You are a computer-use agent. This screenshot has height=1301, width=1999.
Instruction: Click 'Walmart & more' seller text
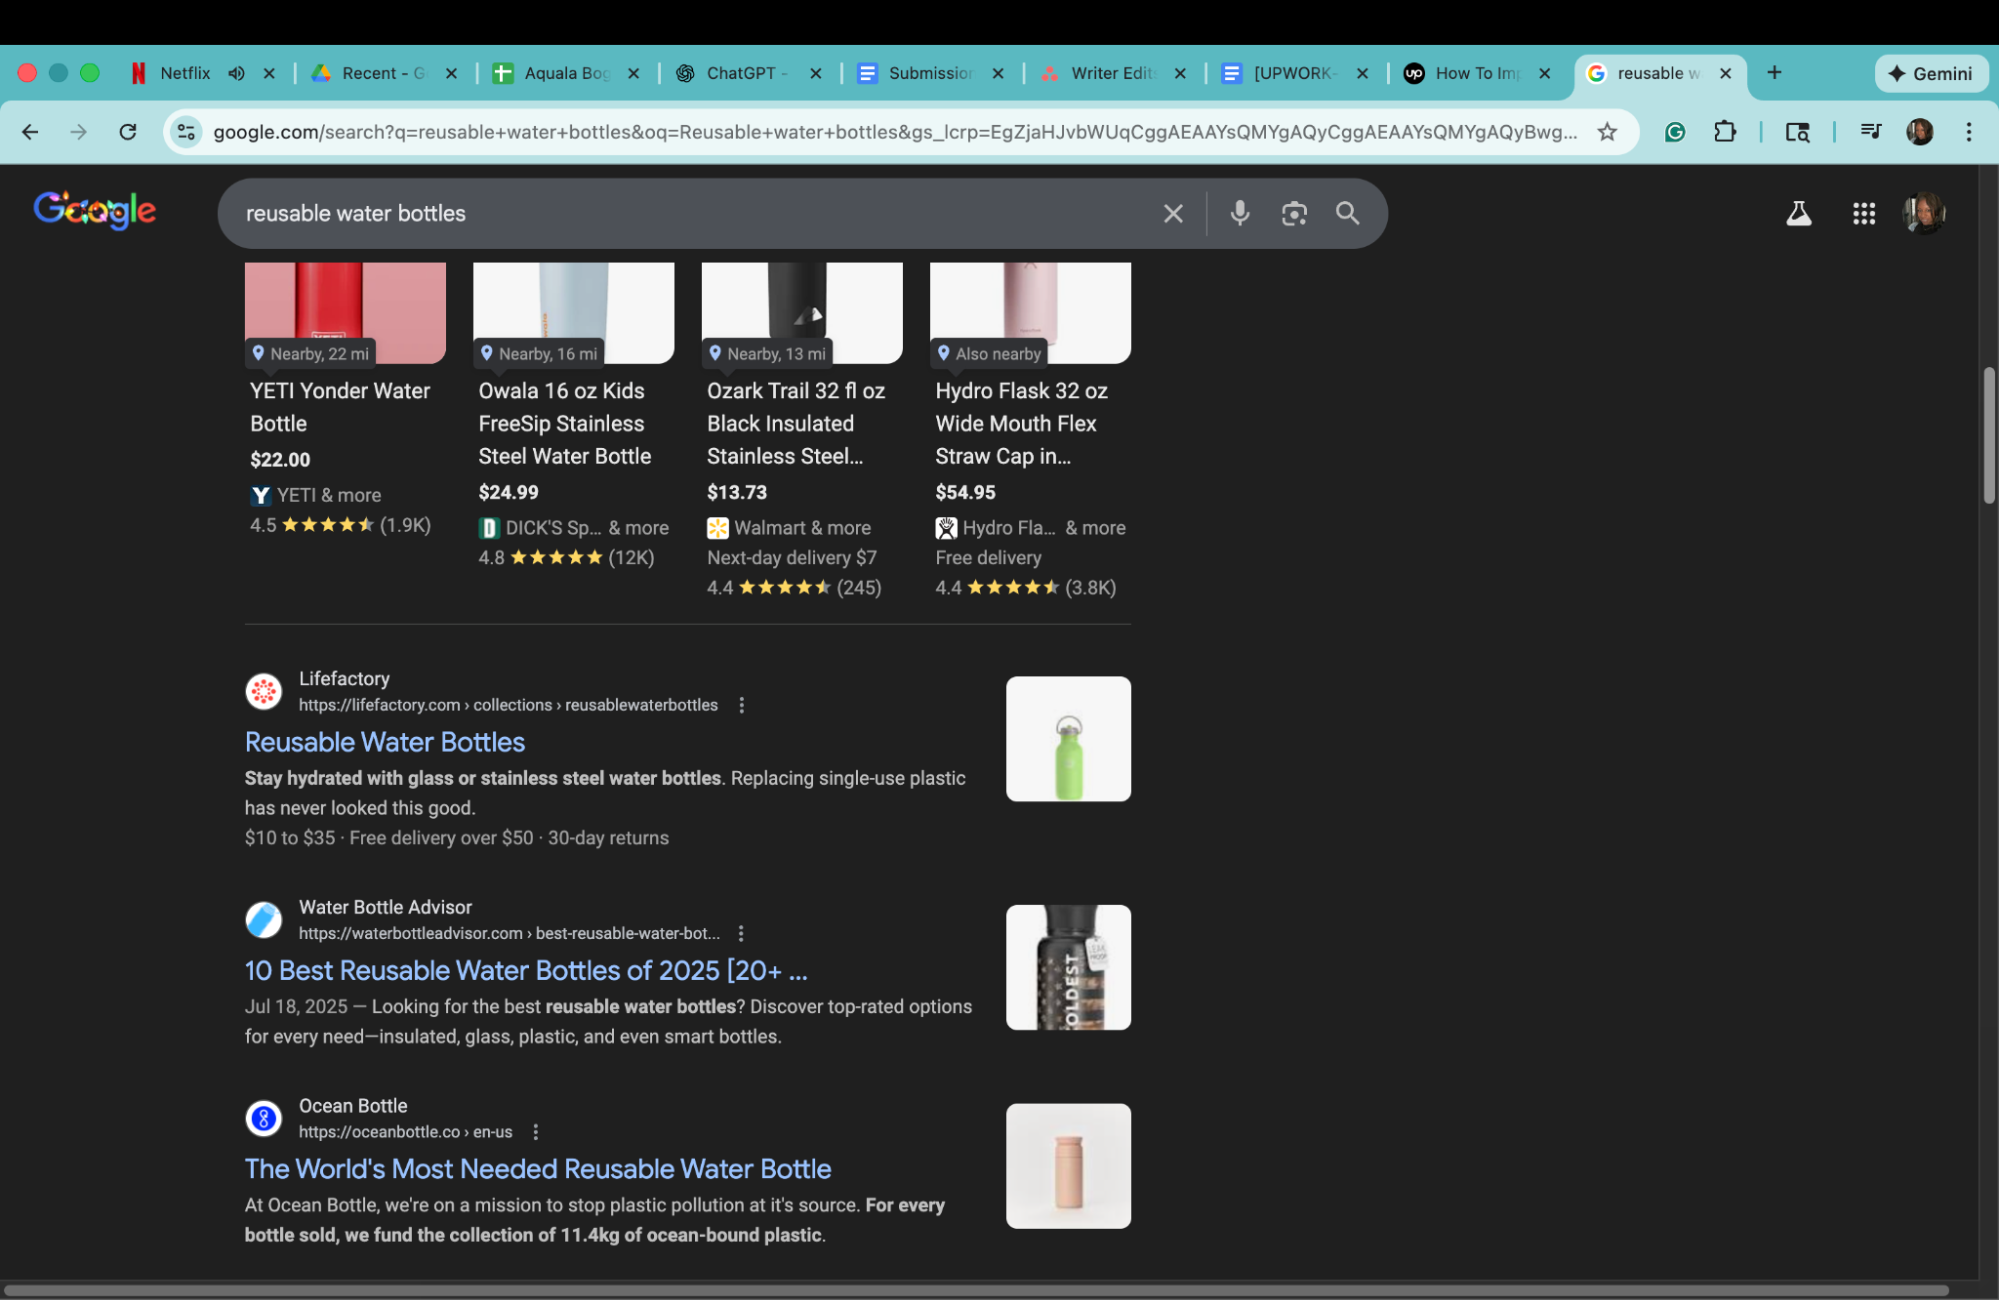[x=802, y=527]
